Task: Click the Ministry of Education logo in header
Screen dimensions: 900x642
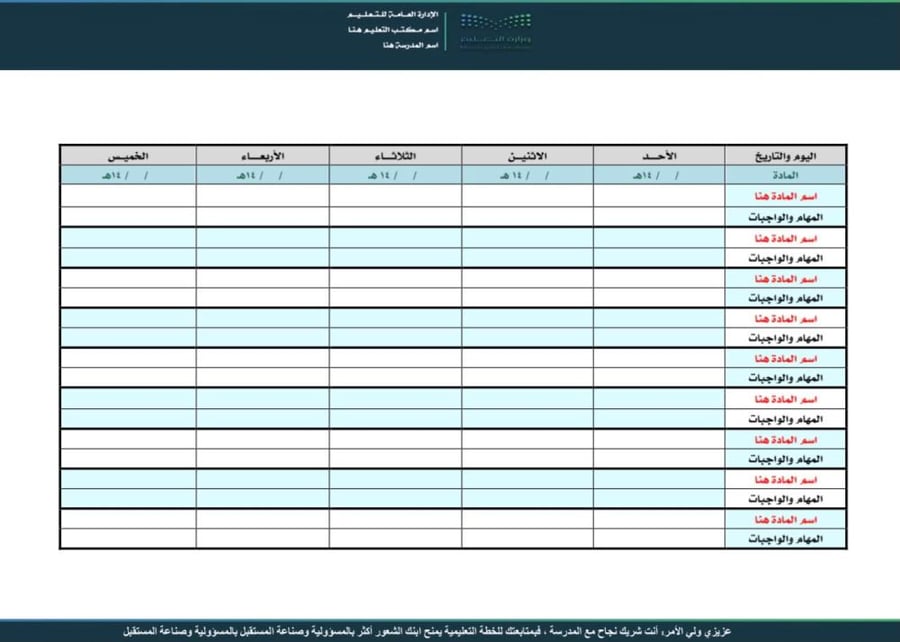Action: point(495,32)
